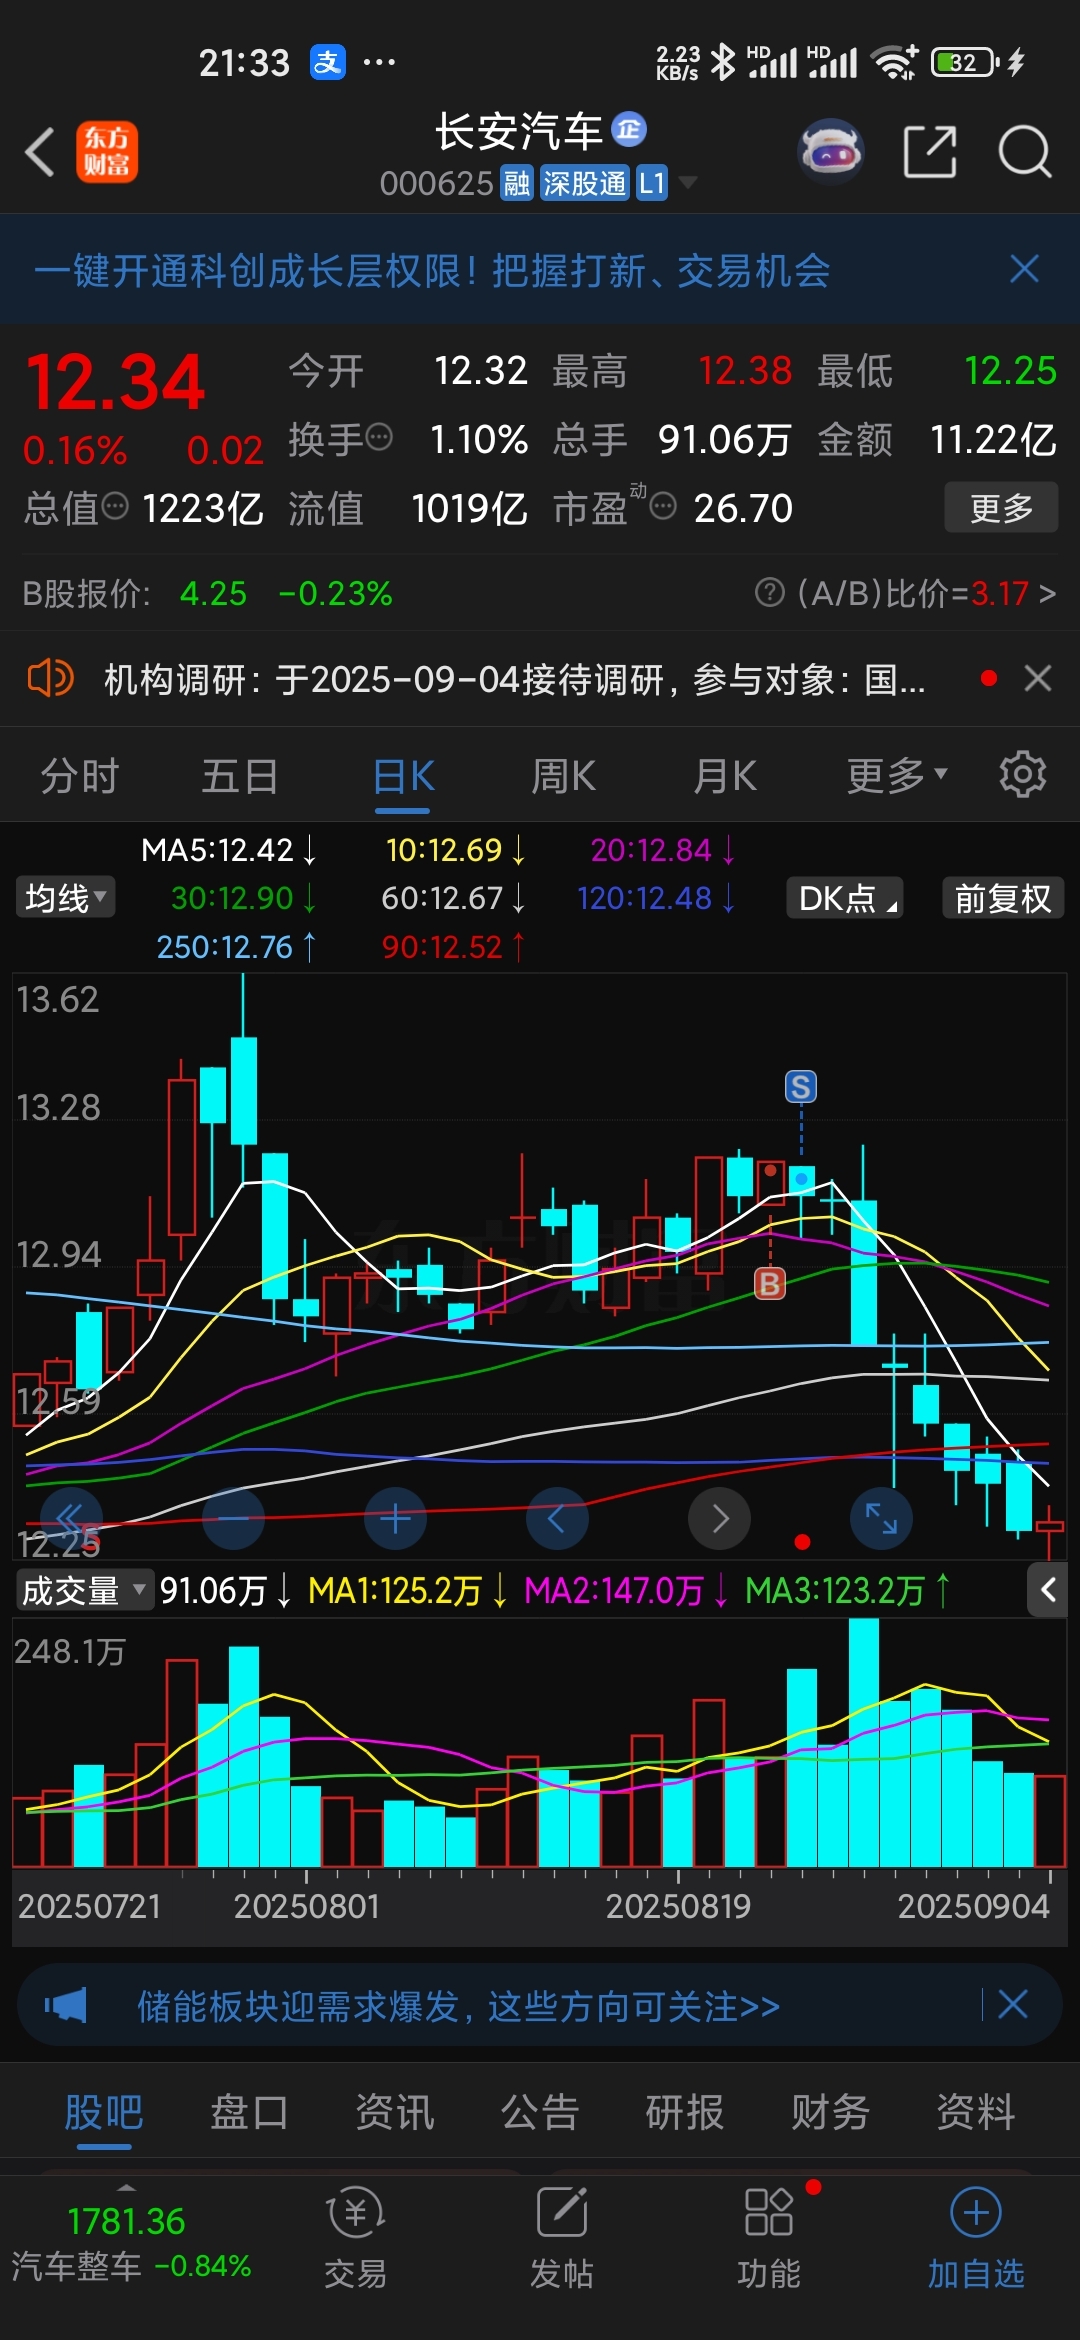This screenshot has height=2340, width=1080.
Task: Select the 日K chart tab
Action: (x=403, y=777)
